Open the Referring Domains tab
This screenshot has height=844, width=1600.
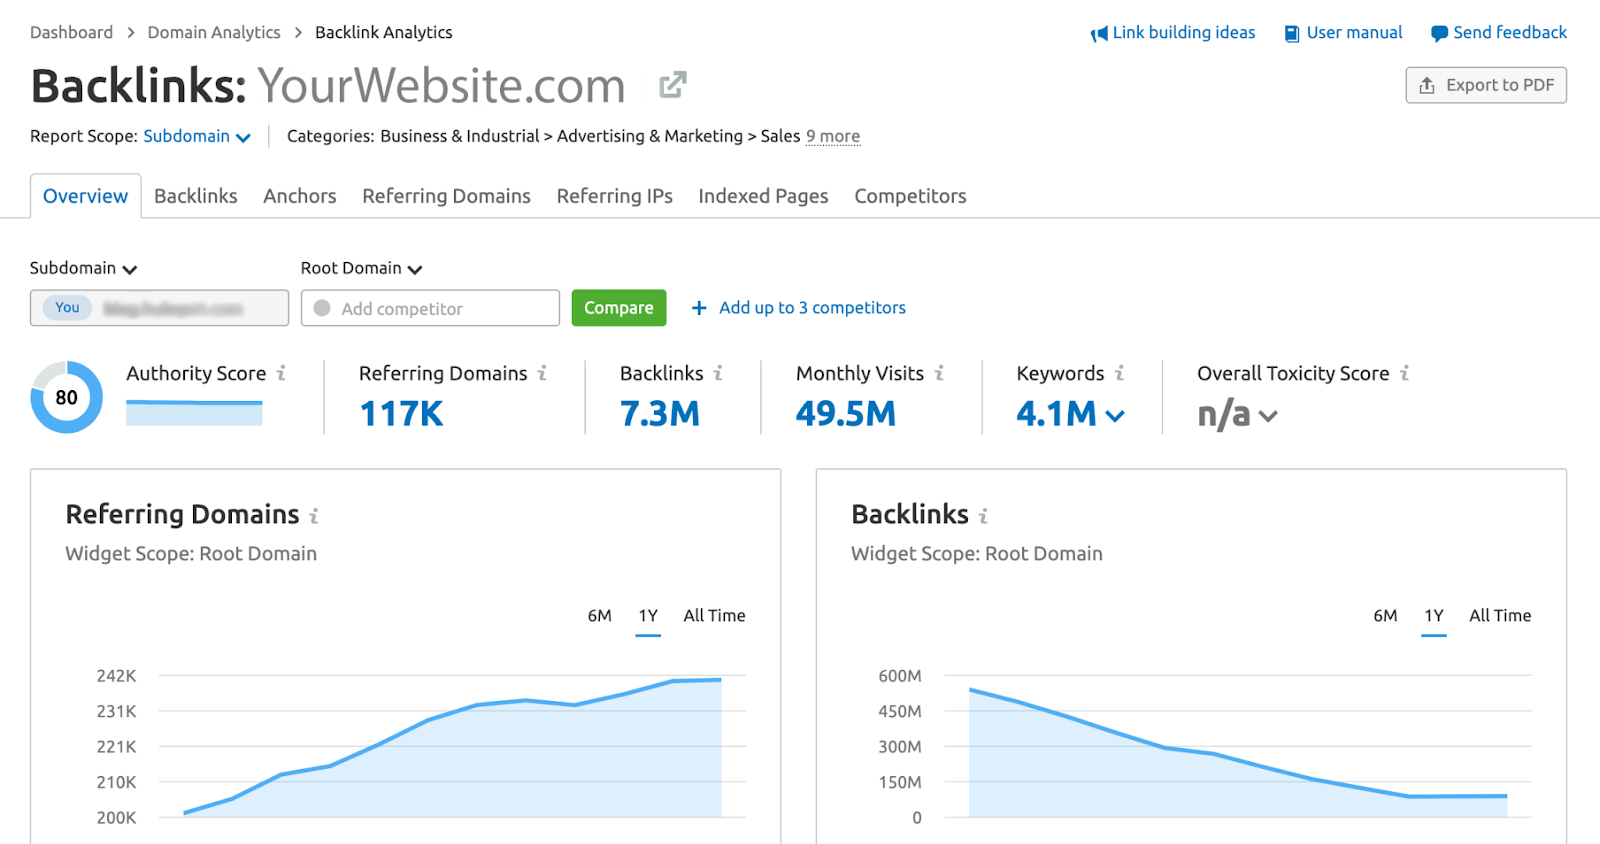[446, 196]
